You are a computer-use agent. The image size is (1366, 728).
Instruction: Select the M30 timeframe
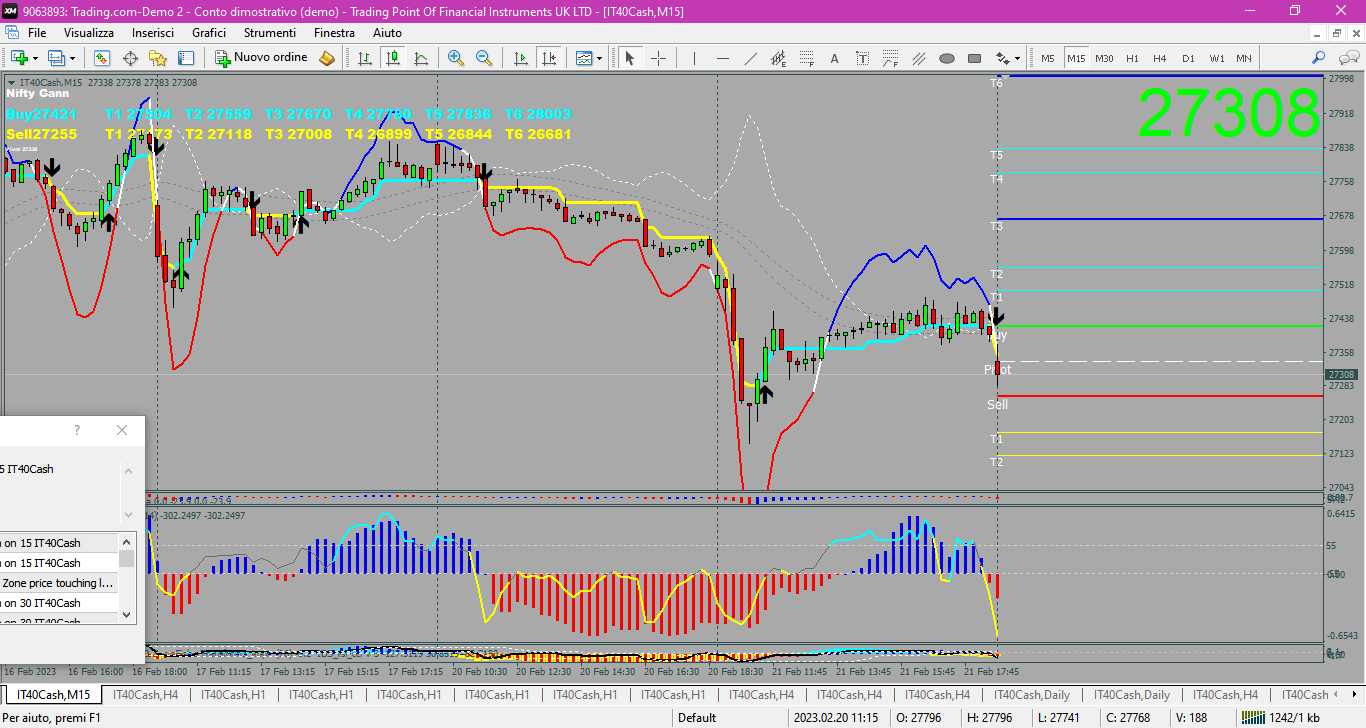click(1104, 58)
